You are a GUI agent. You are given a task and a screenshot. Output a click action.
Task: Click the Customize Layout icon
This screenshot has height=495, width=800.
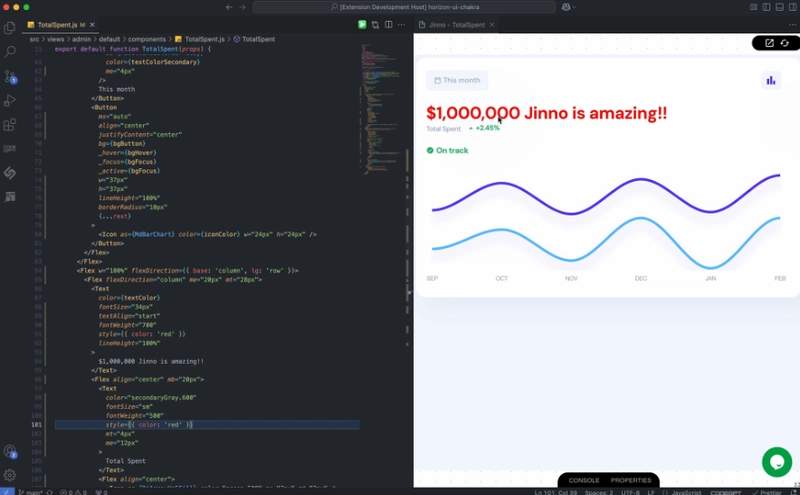[x=754, y=7]
